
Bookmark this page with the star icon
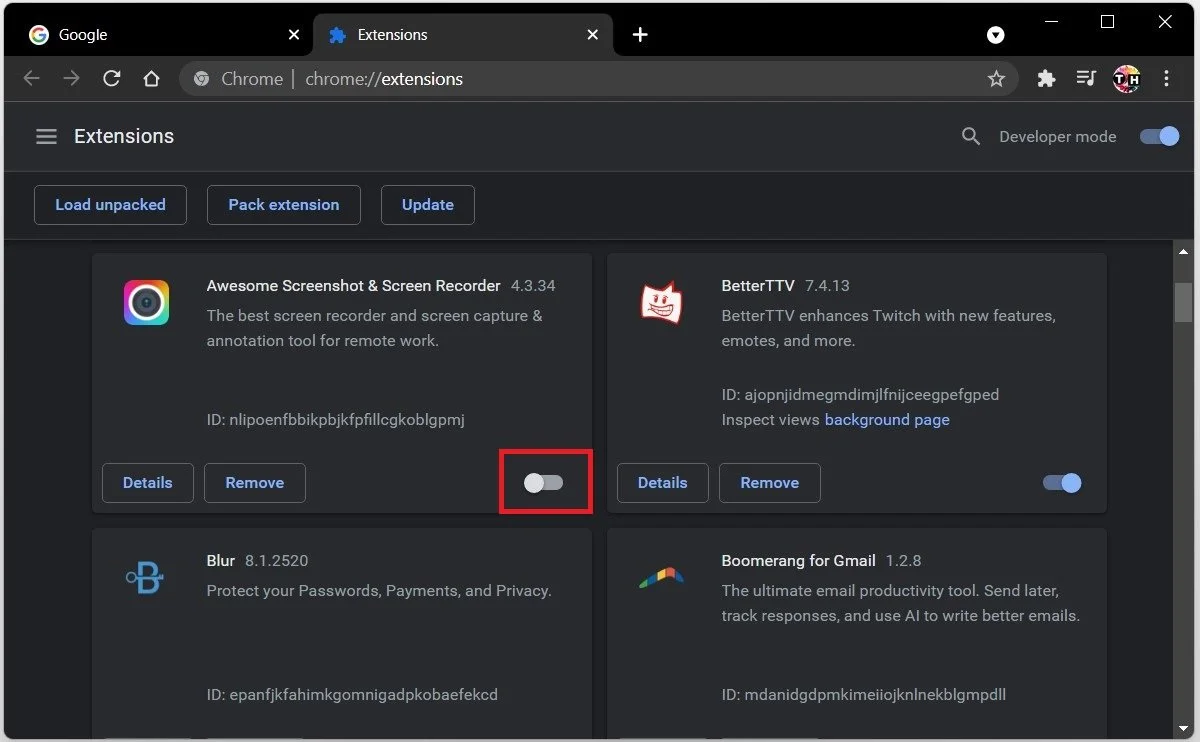tap(996, 79)
